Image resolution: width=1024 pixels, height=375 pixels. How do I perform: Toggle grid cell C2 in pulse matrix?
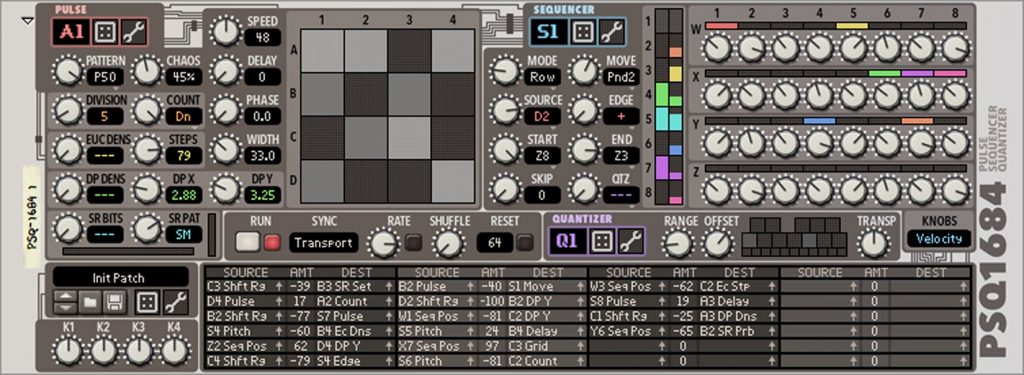366,138
